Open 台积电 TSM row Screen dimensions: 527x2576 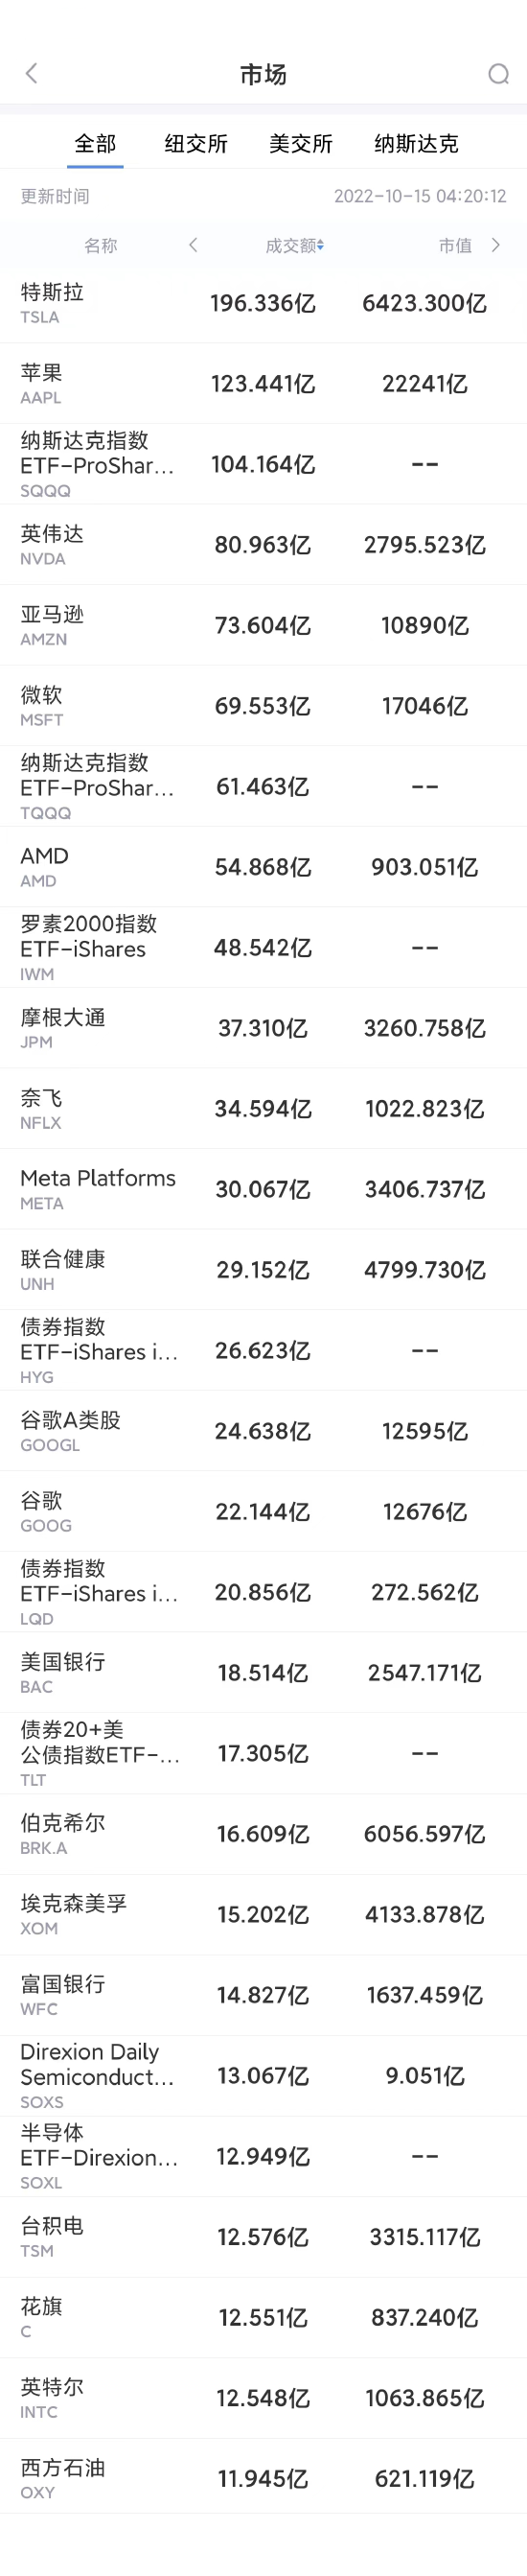pos(263,2237)
